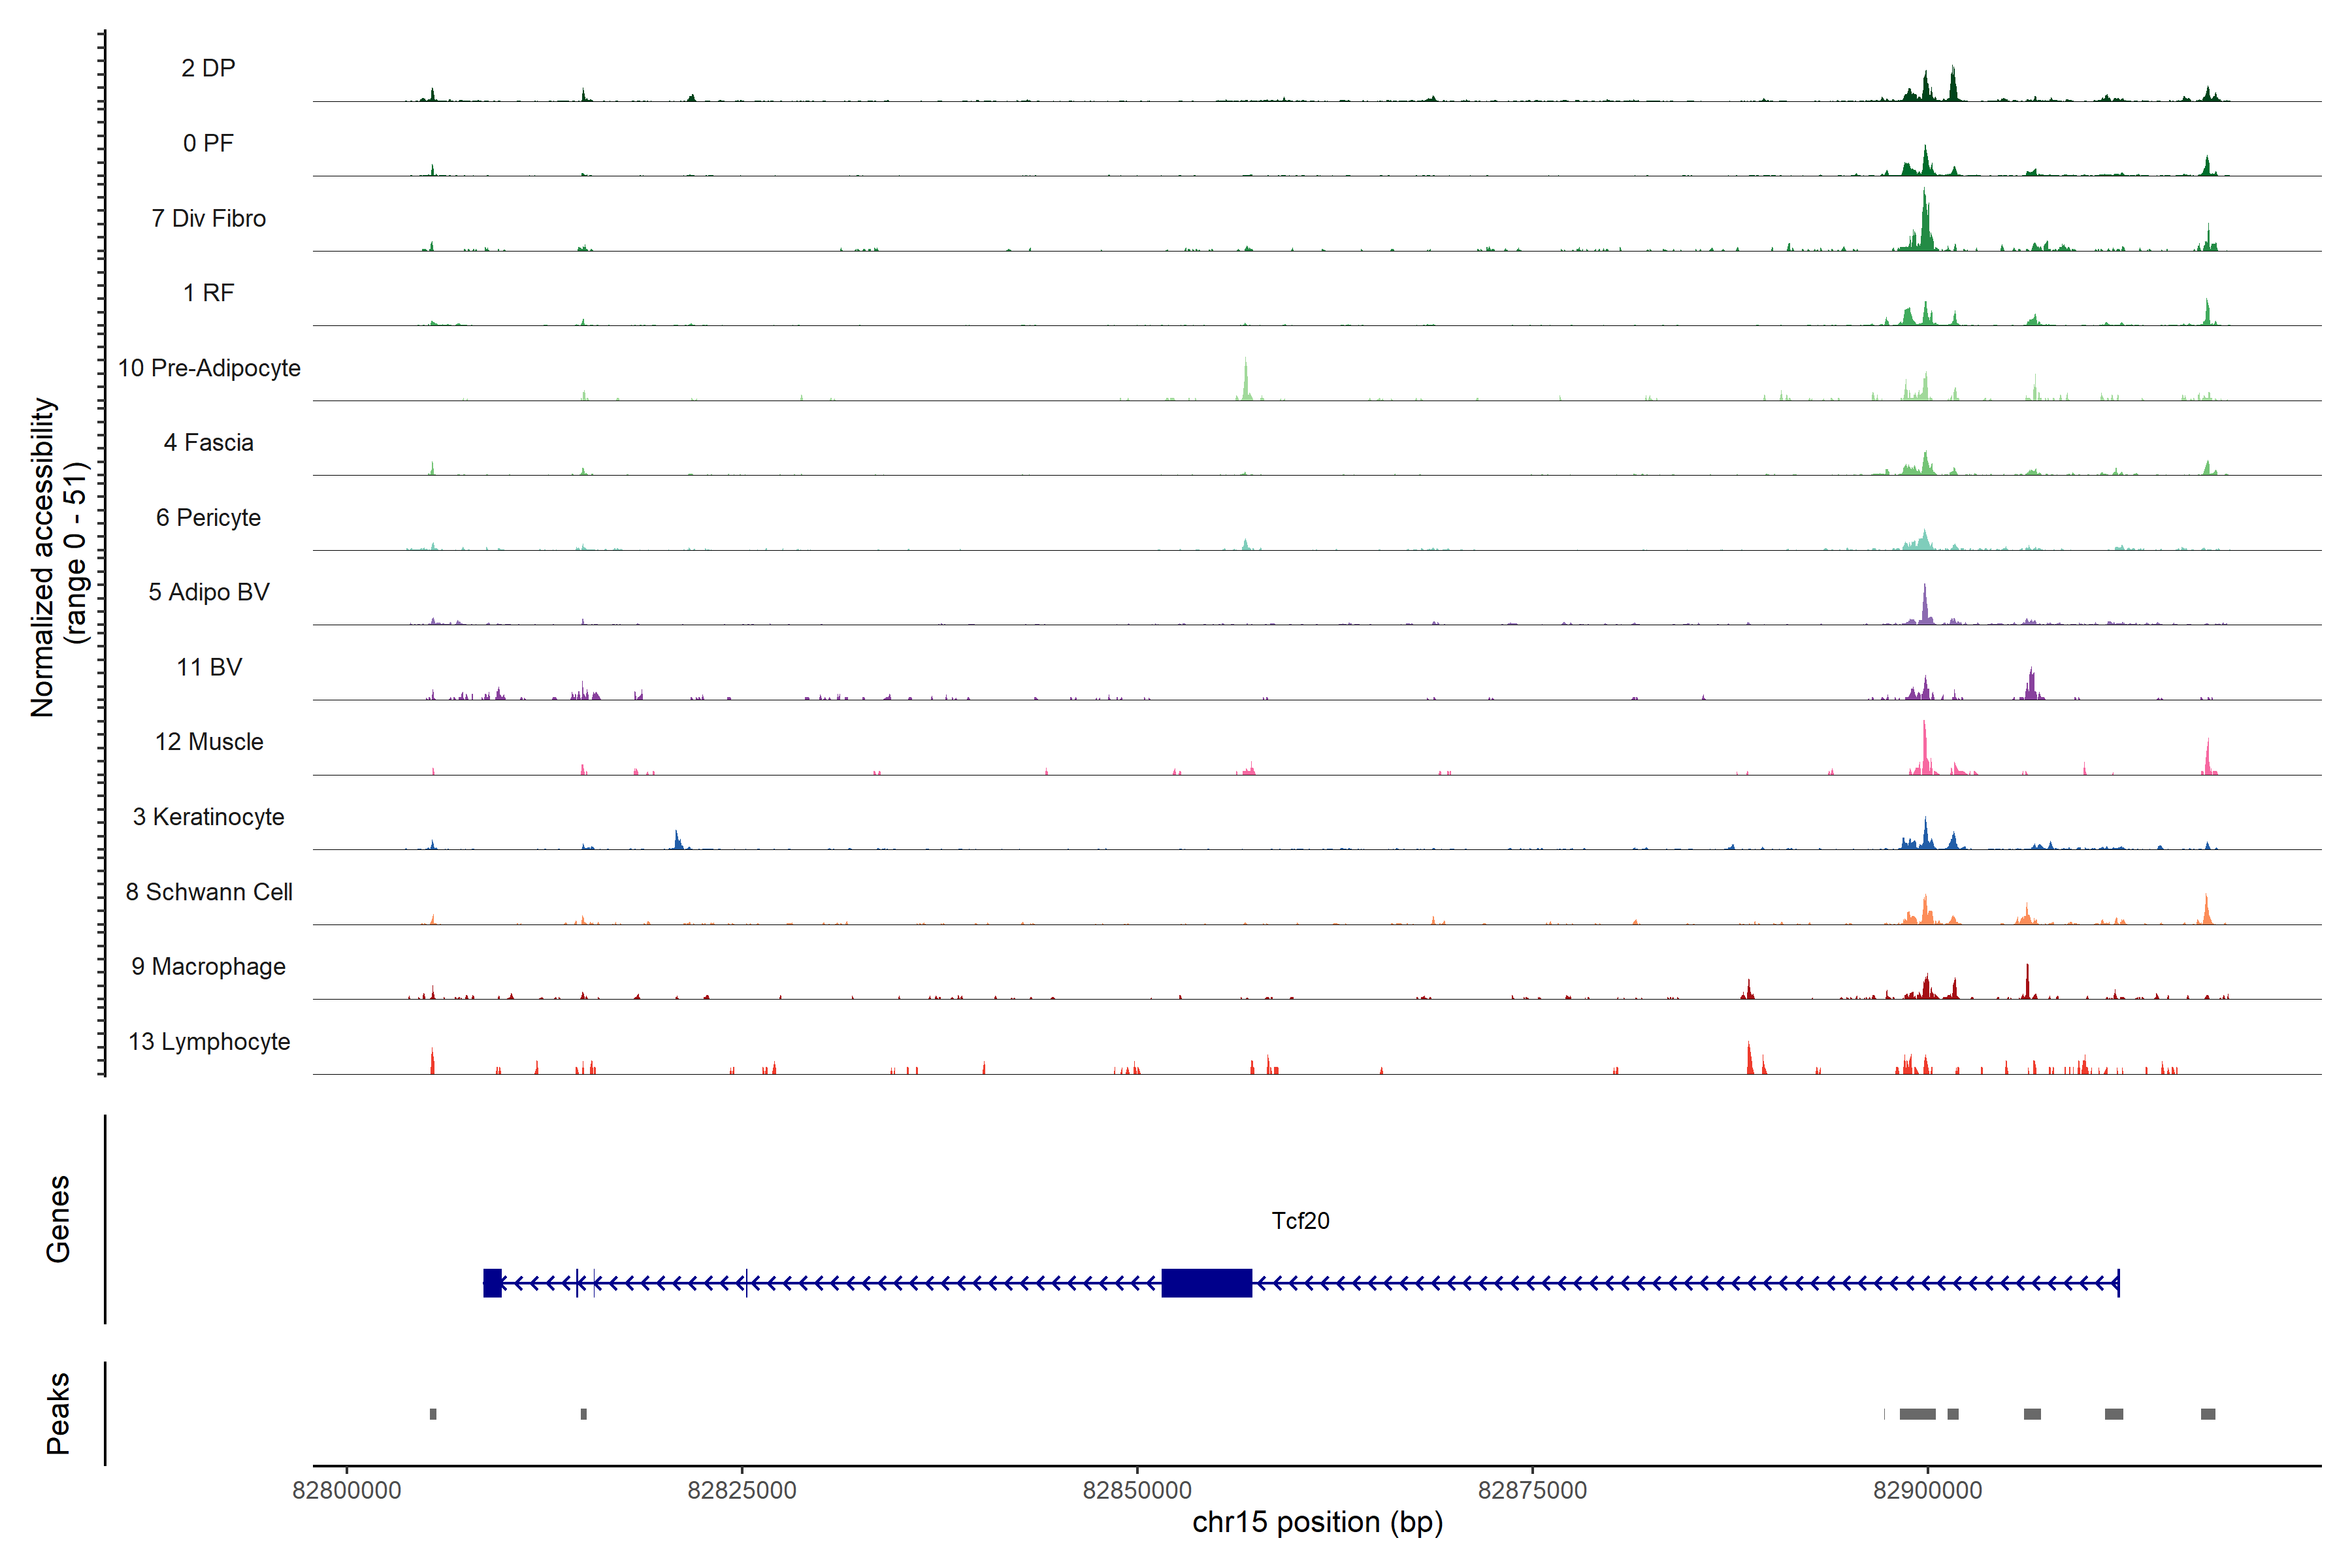Click the Peaks panel label

pos(58,1412)
